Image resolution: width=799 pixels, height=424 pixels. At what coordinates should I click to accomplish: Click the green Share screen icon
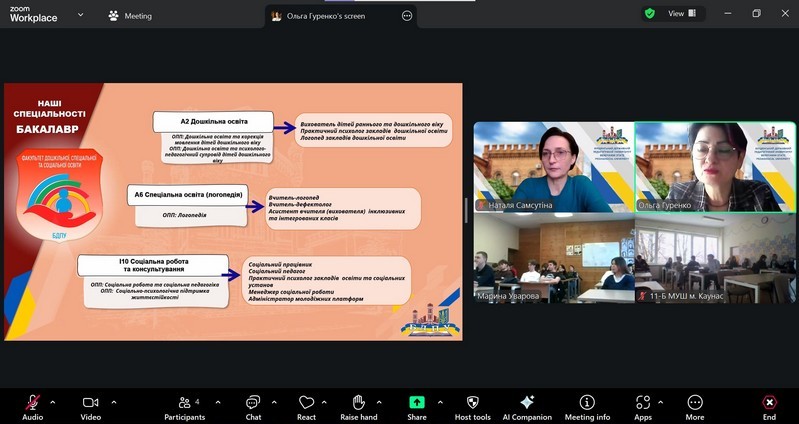(x=416, y=402)
